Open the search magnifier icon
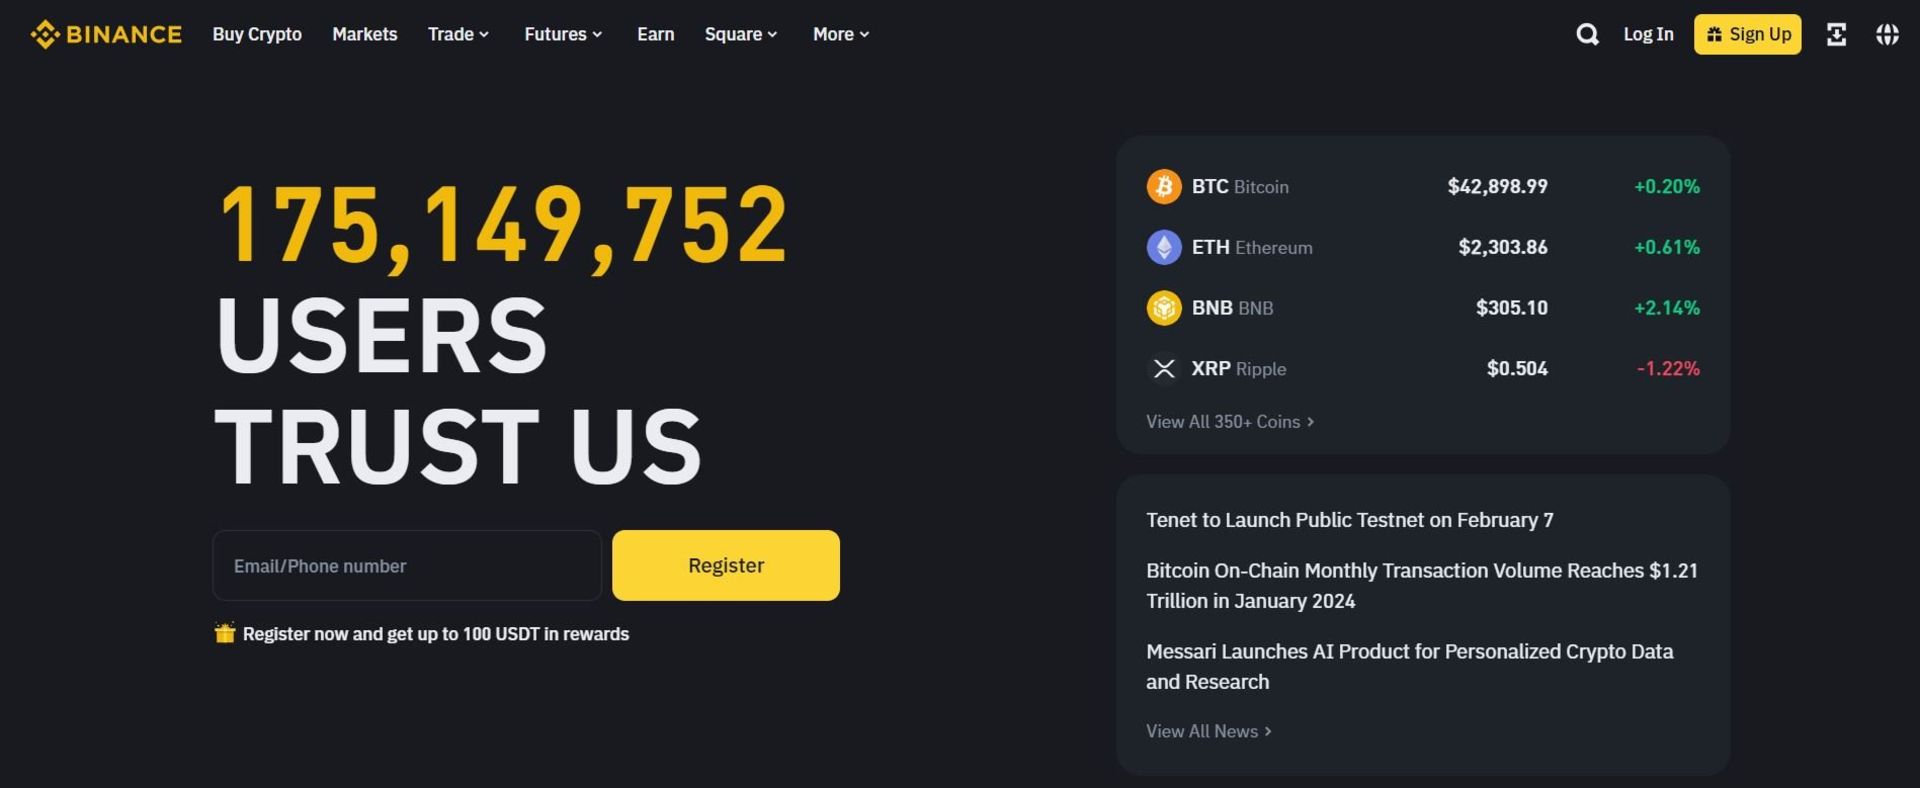 point(1587,35)
